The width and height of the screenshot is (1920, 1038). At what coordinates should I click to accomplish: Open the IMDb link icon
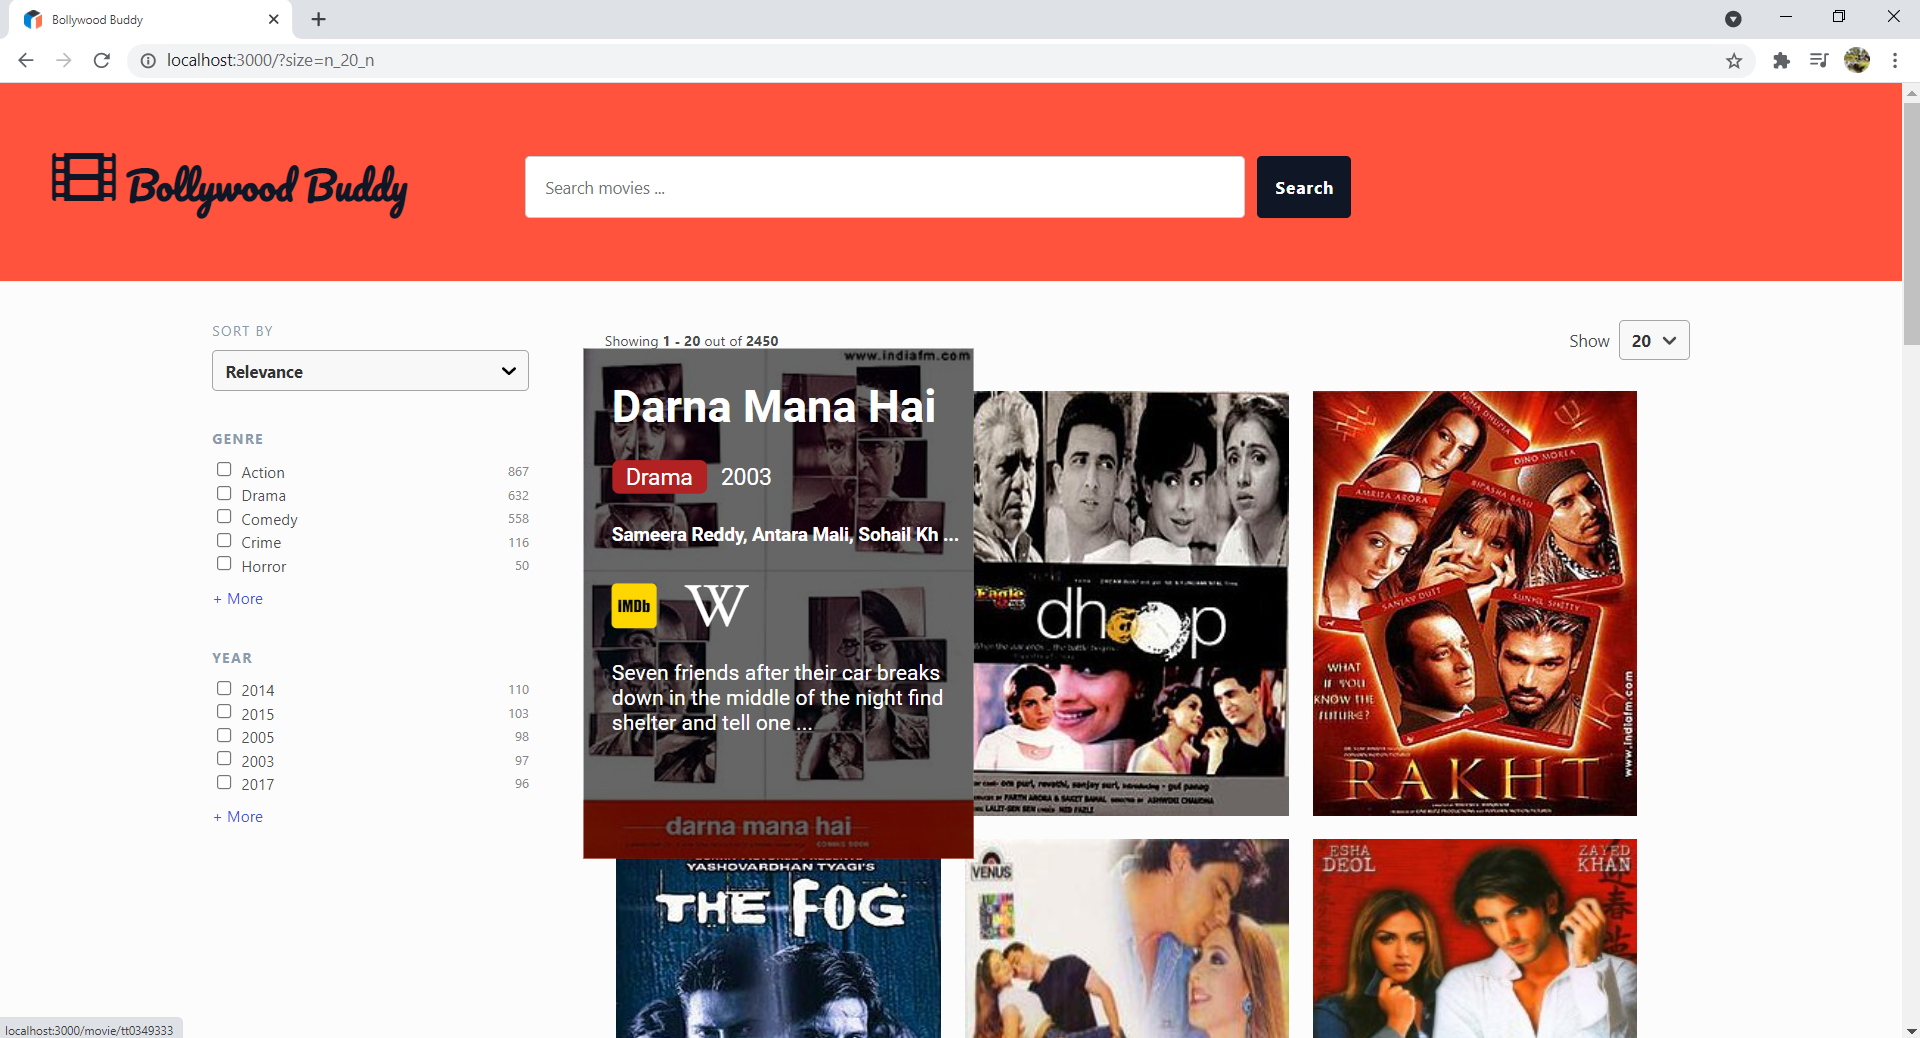634,606
